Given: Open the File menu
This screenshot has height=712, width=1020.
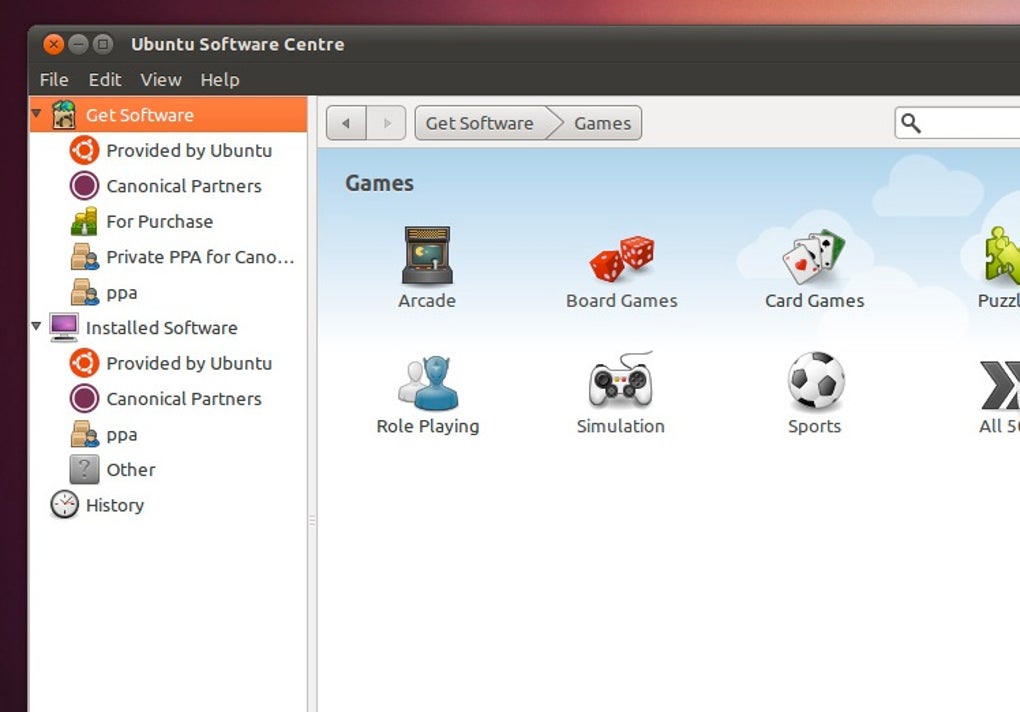Looking at the screenshot, I should tap(53, 79).
